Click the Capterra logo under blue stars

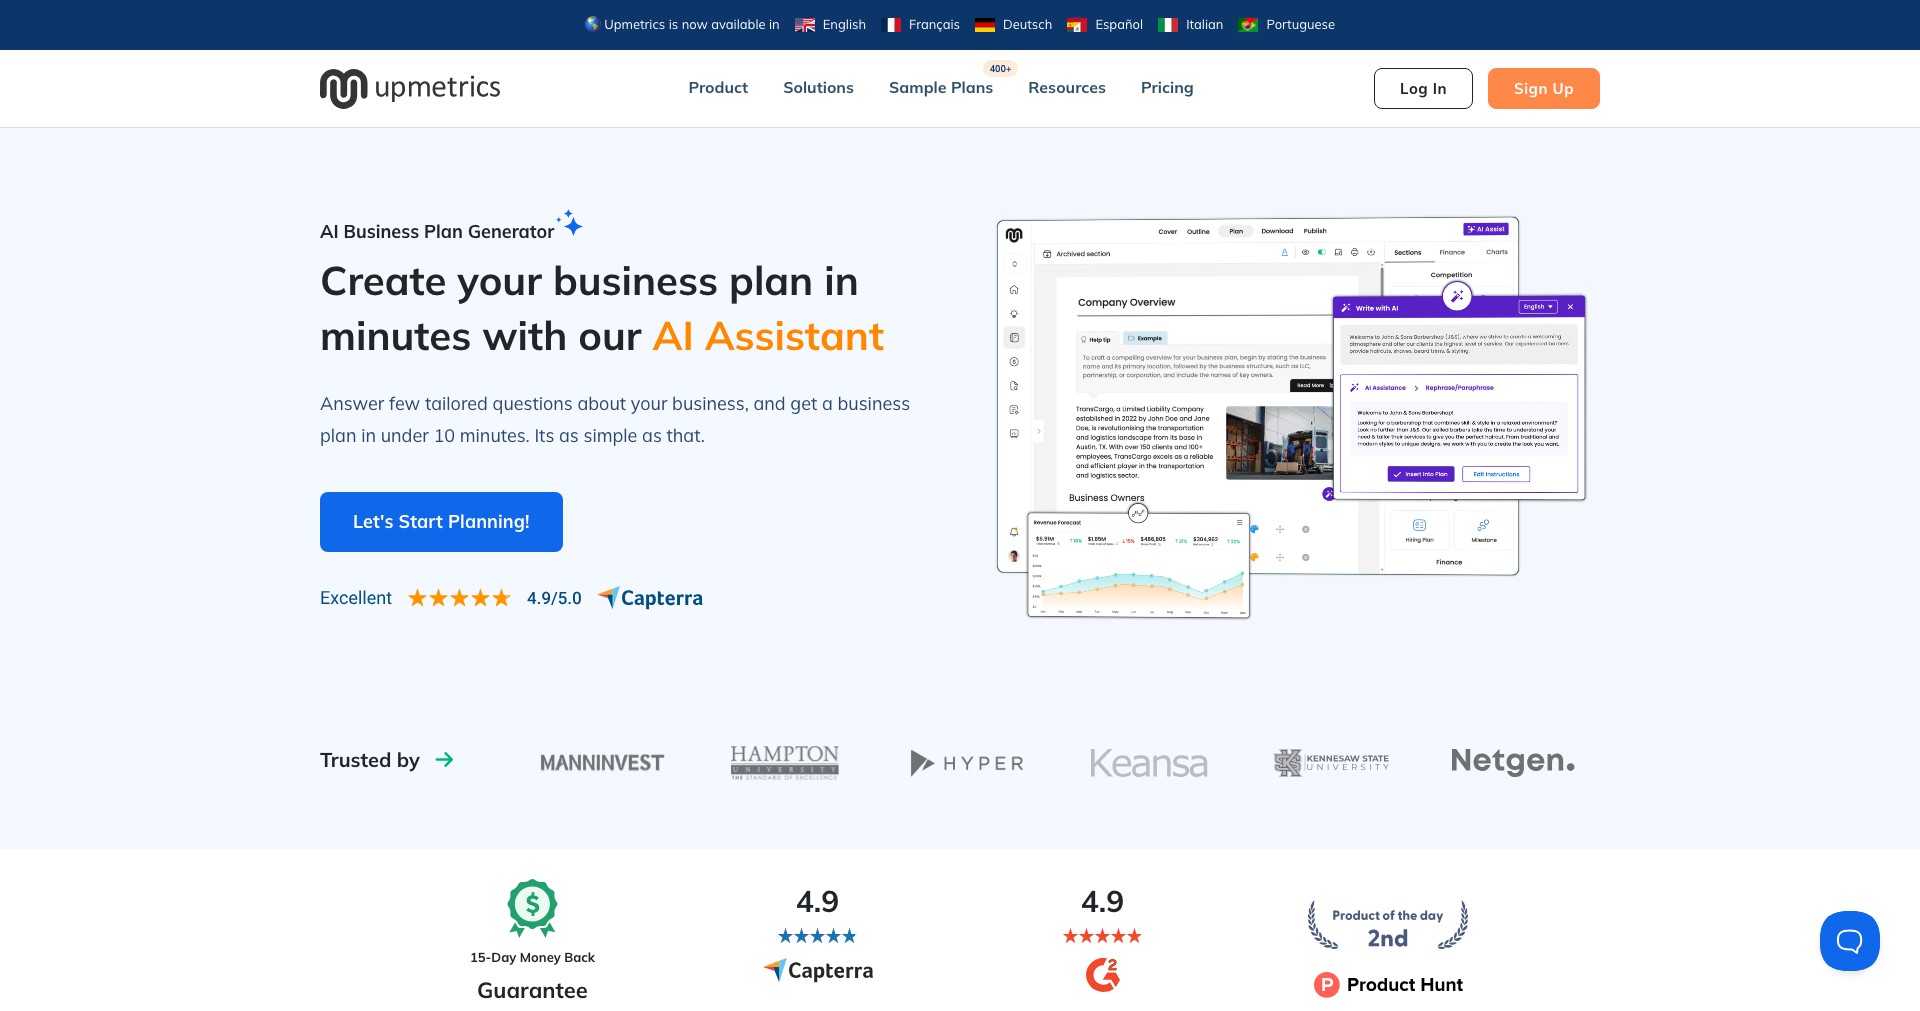(818, 970)
